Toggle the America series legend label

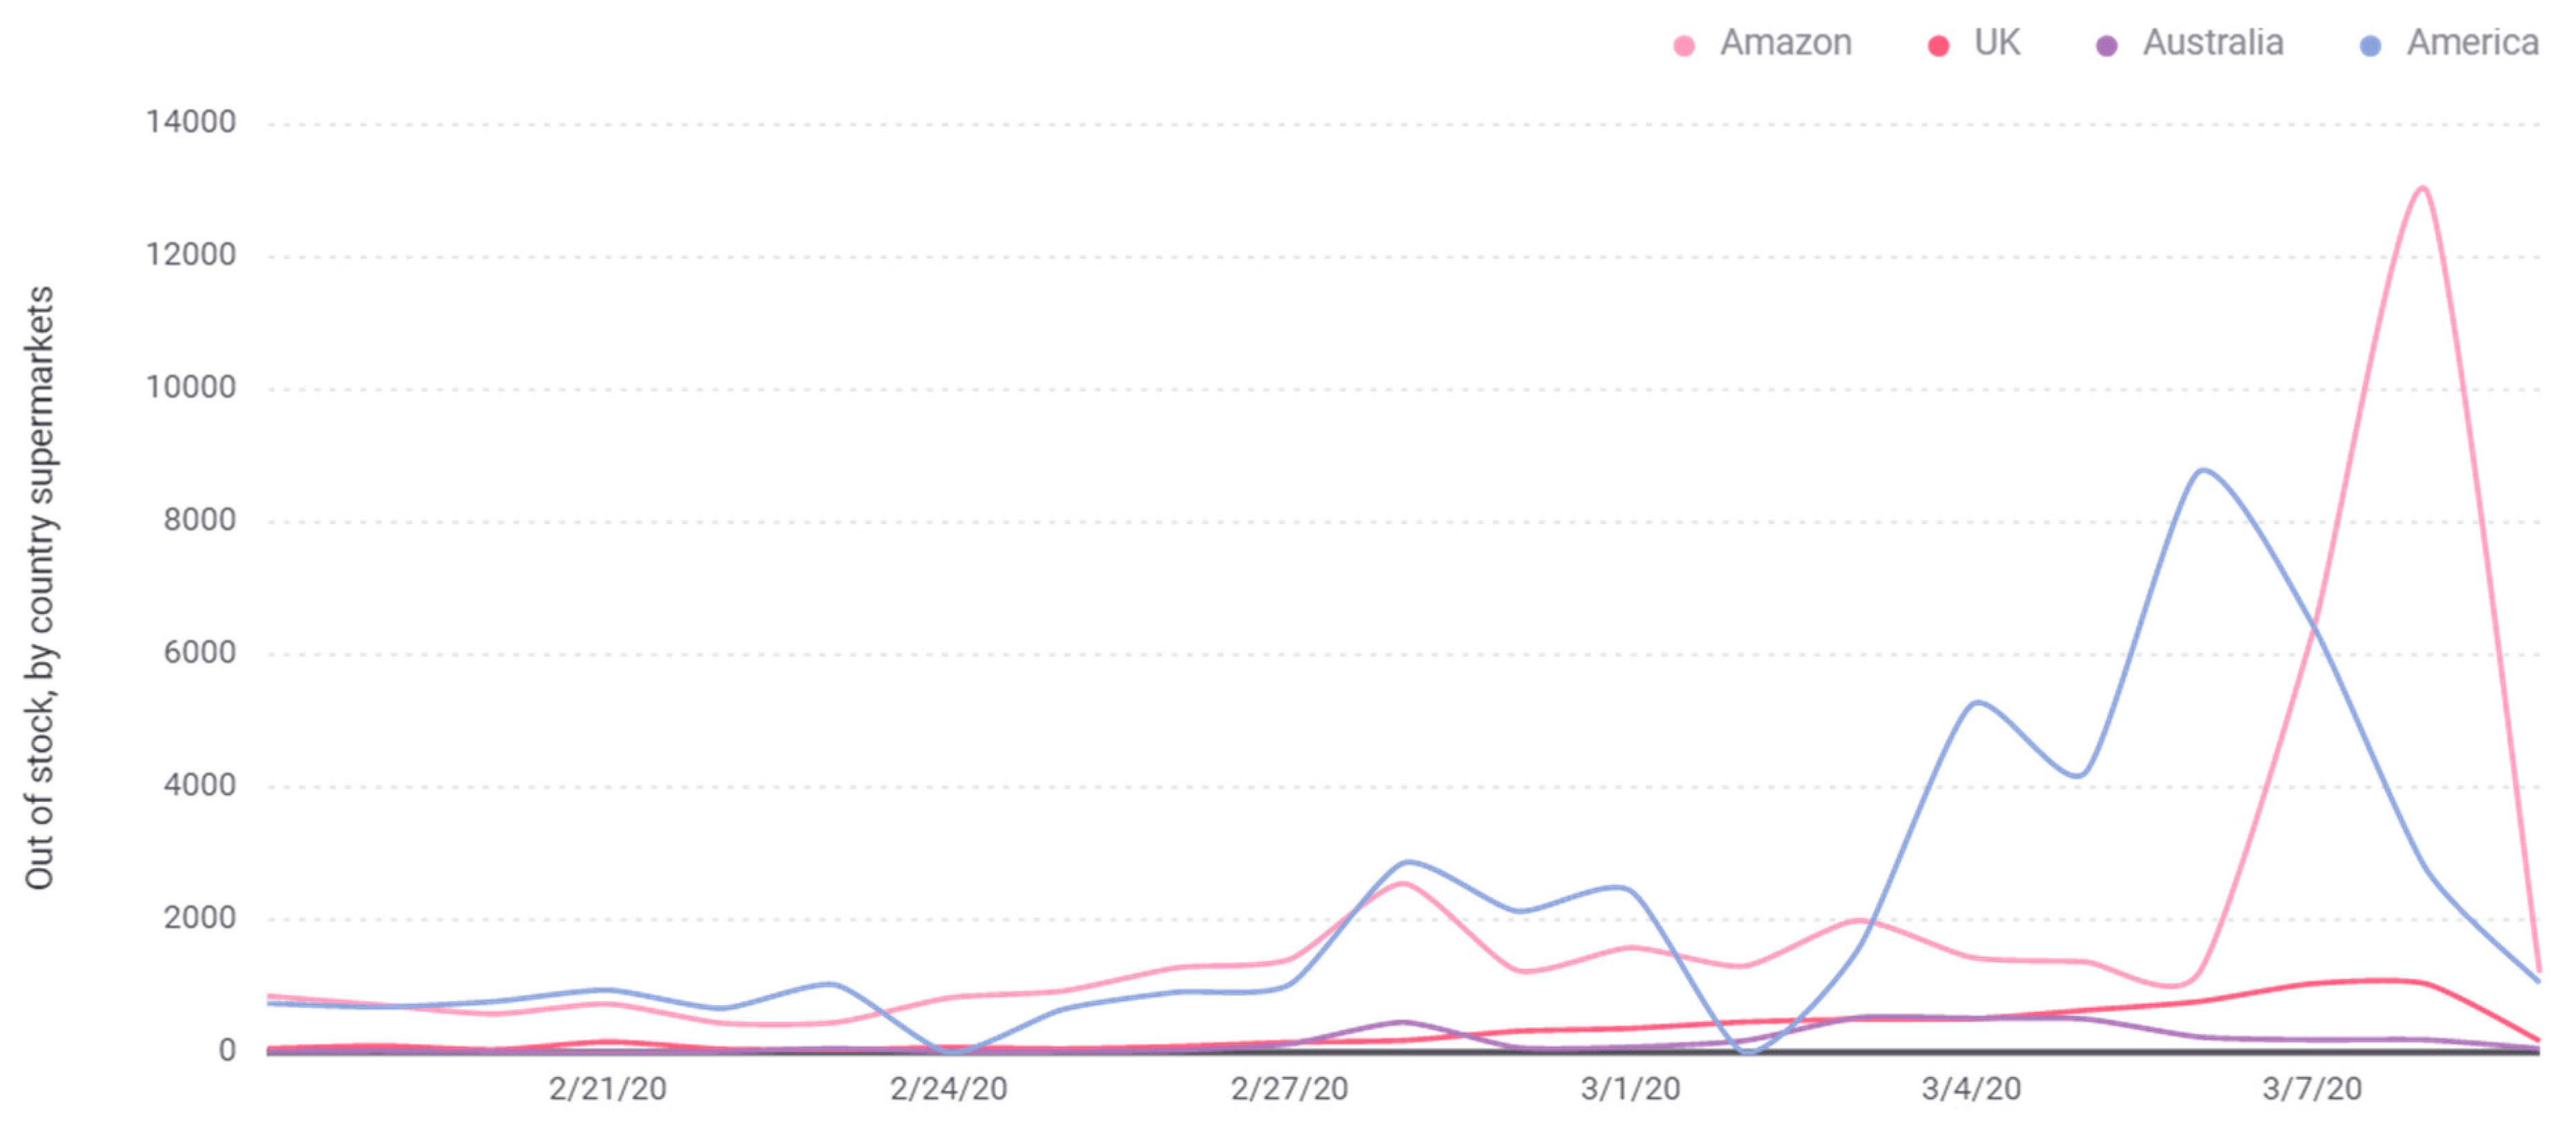click(2472, 43)
